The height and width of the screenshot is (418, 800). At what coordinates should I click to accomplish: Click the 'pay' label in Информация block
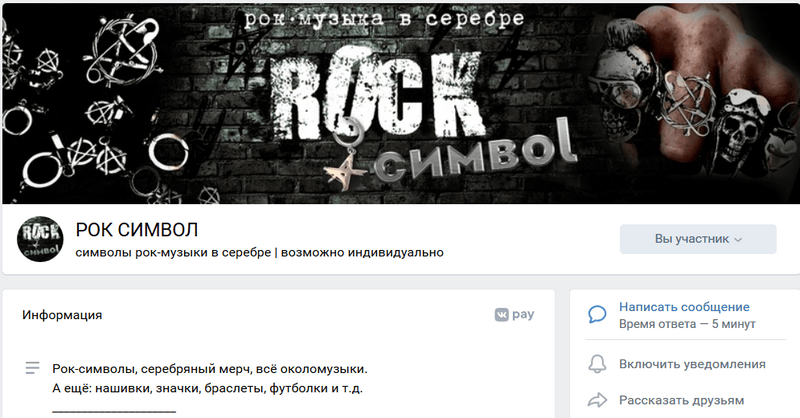point(523,314)
